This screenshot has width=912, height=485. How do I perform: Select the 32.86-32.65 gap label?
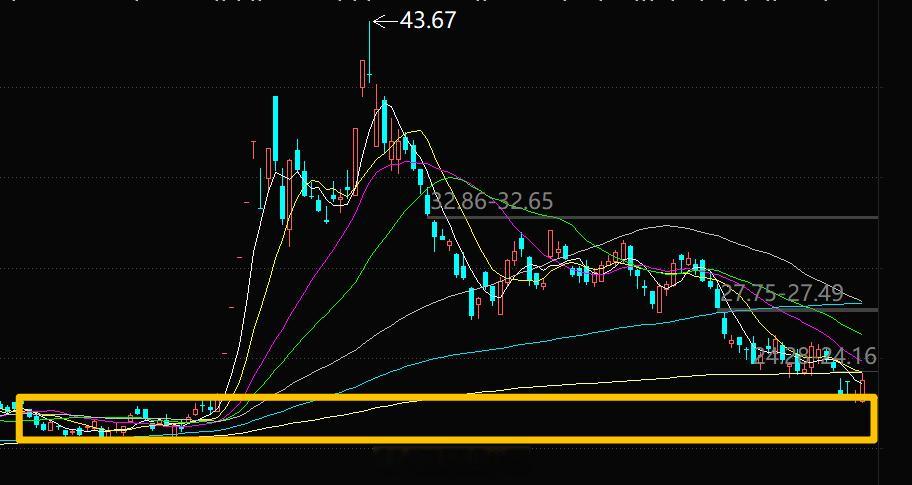(x=492, y=201)
